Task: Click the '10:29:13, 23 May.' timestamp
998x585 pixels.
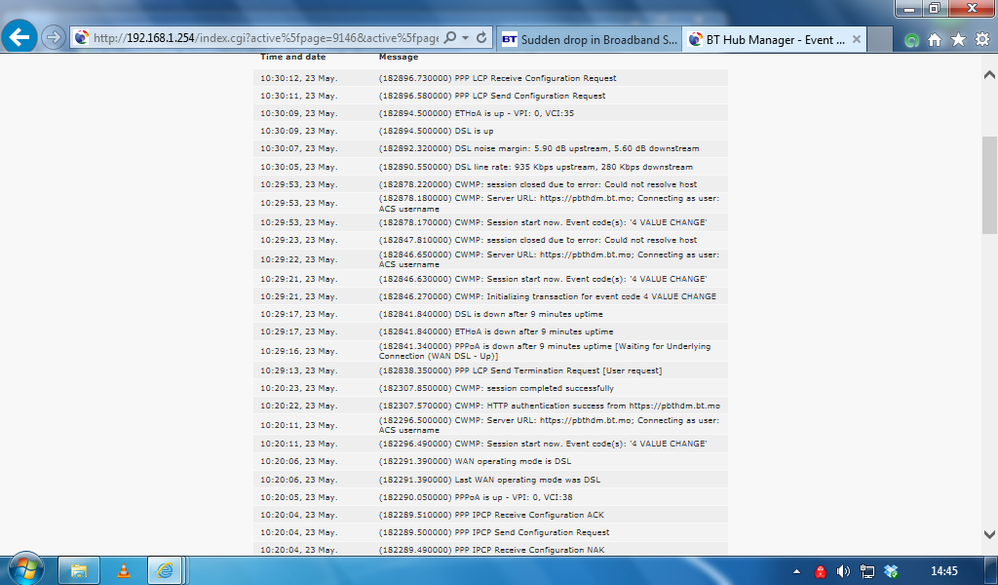Action: pyautogui.click(x=299, y=370)
